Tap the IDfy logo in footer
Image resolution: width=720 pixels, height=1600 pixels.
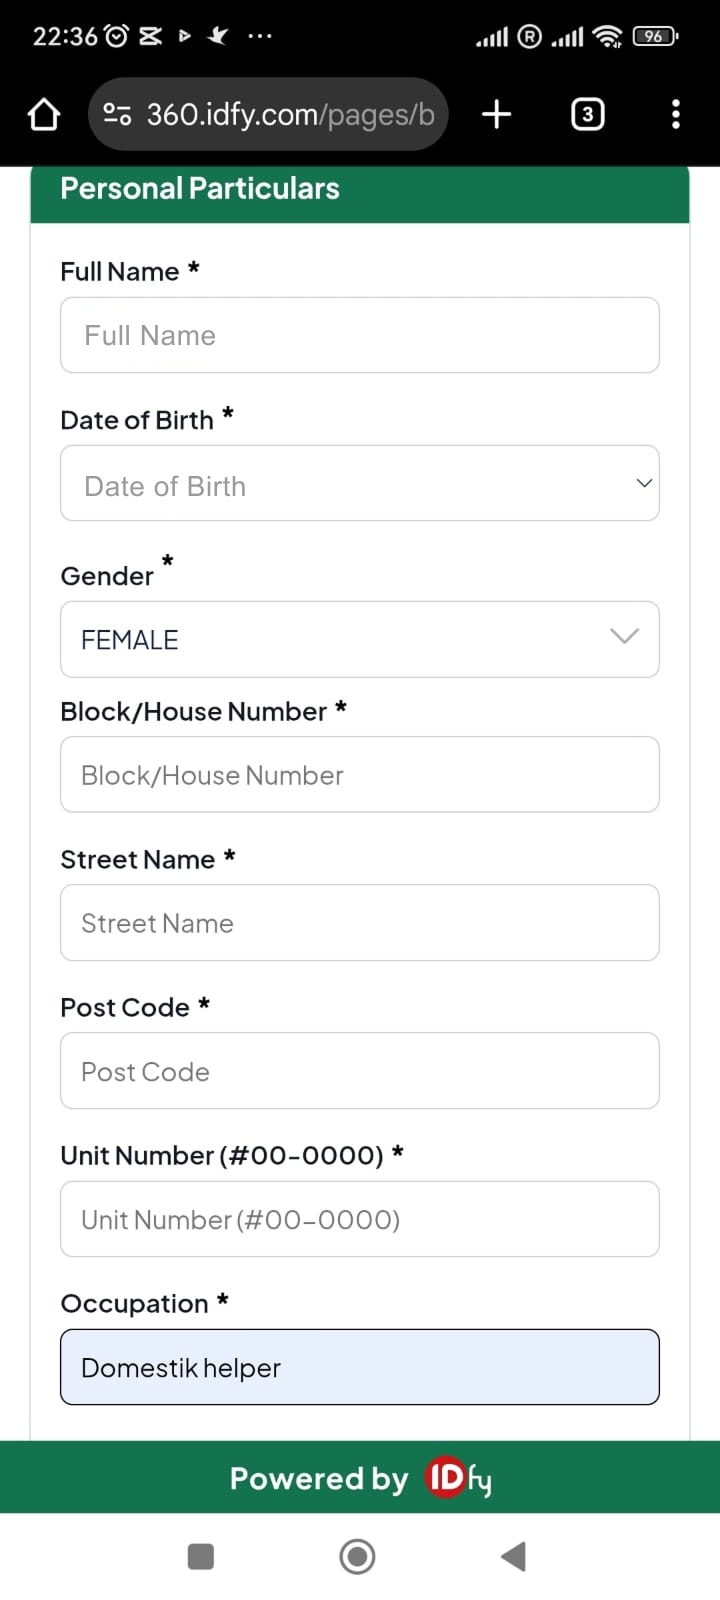(459, 1478)
